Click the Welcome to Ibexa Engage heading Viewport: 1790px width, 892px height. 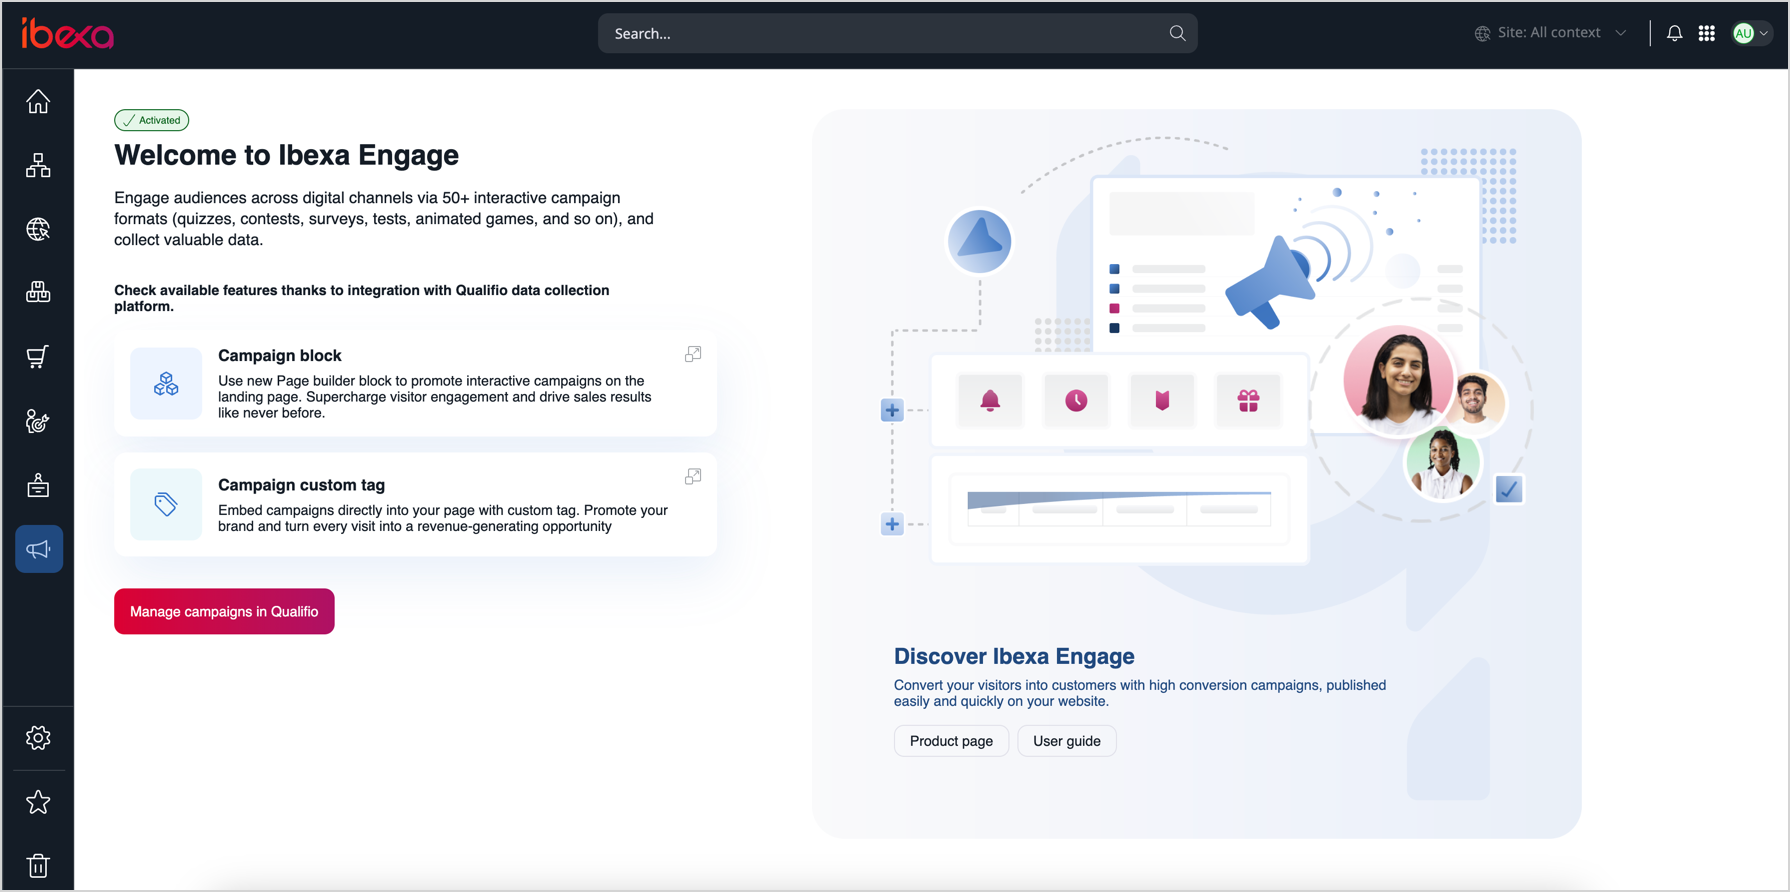pos(286,155)
